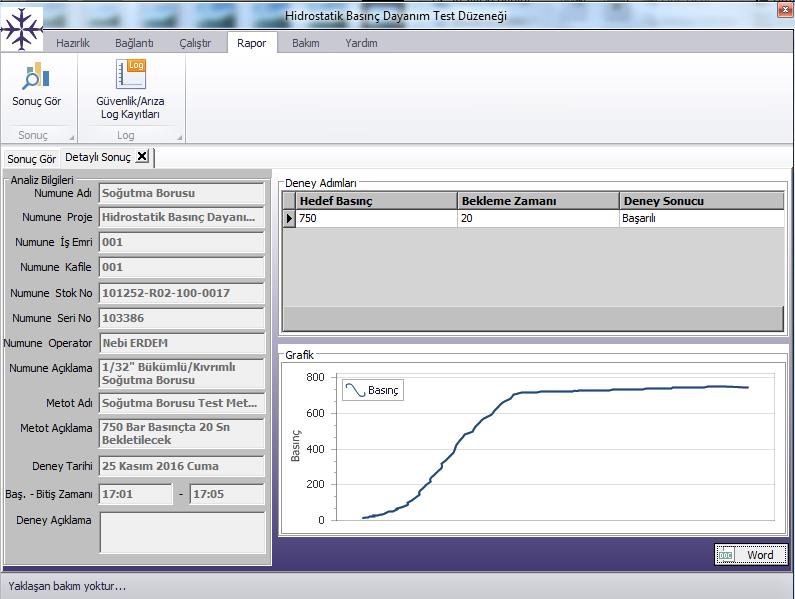795x599 pixels.
Task: Select the 20 Bekleme Zamanı cell
Action: (x=538, y=219)
